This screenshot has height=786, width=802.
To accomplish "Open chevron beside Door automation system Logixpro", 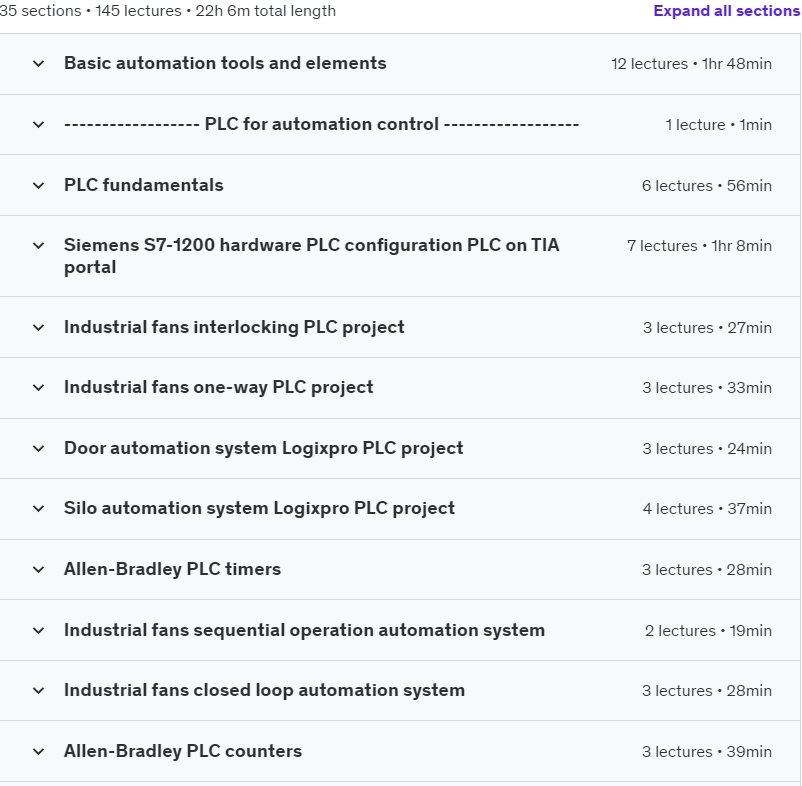I will point(39,449).
